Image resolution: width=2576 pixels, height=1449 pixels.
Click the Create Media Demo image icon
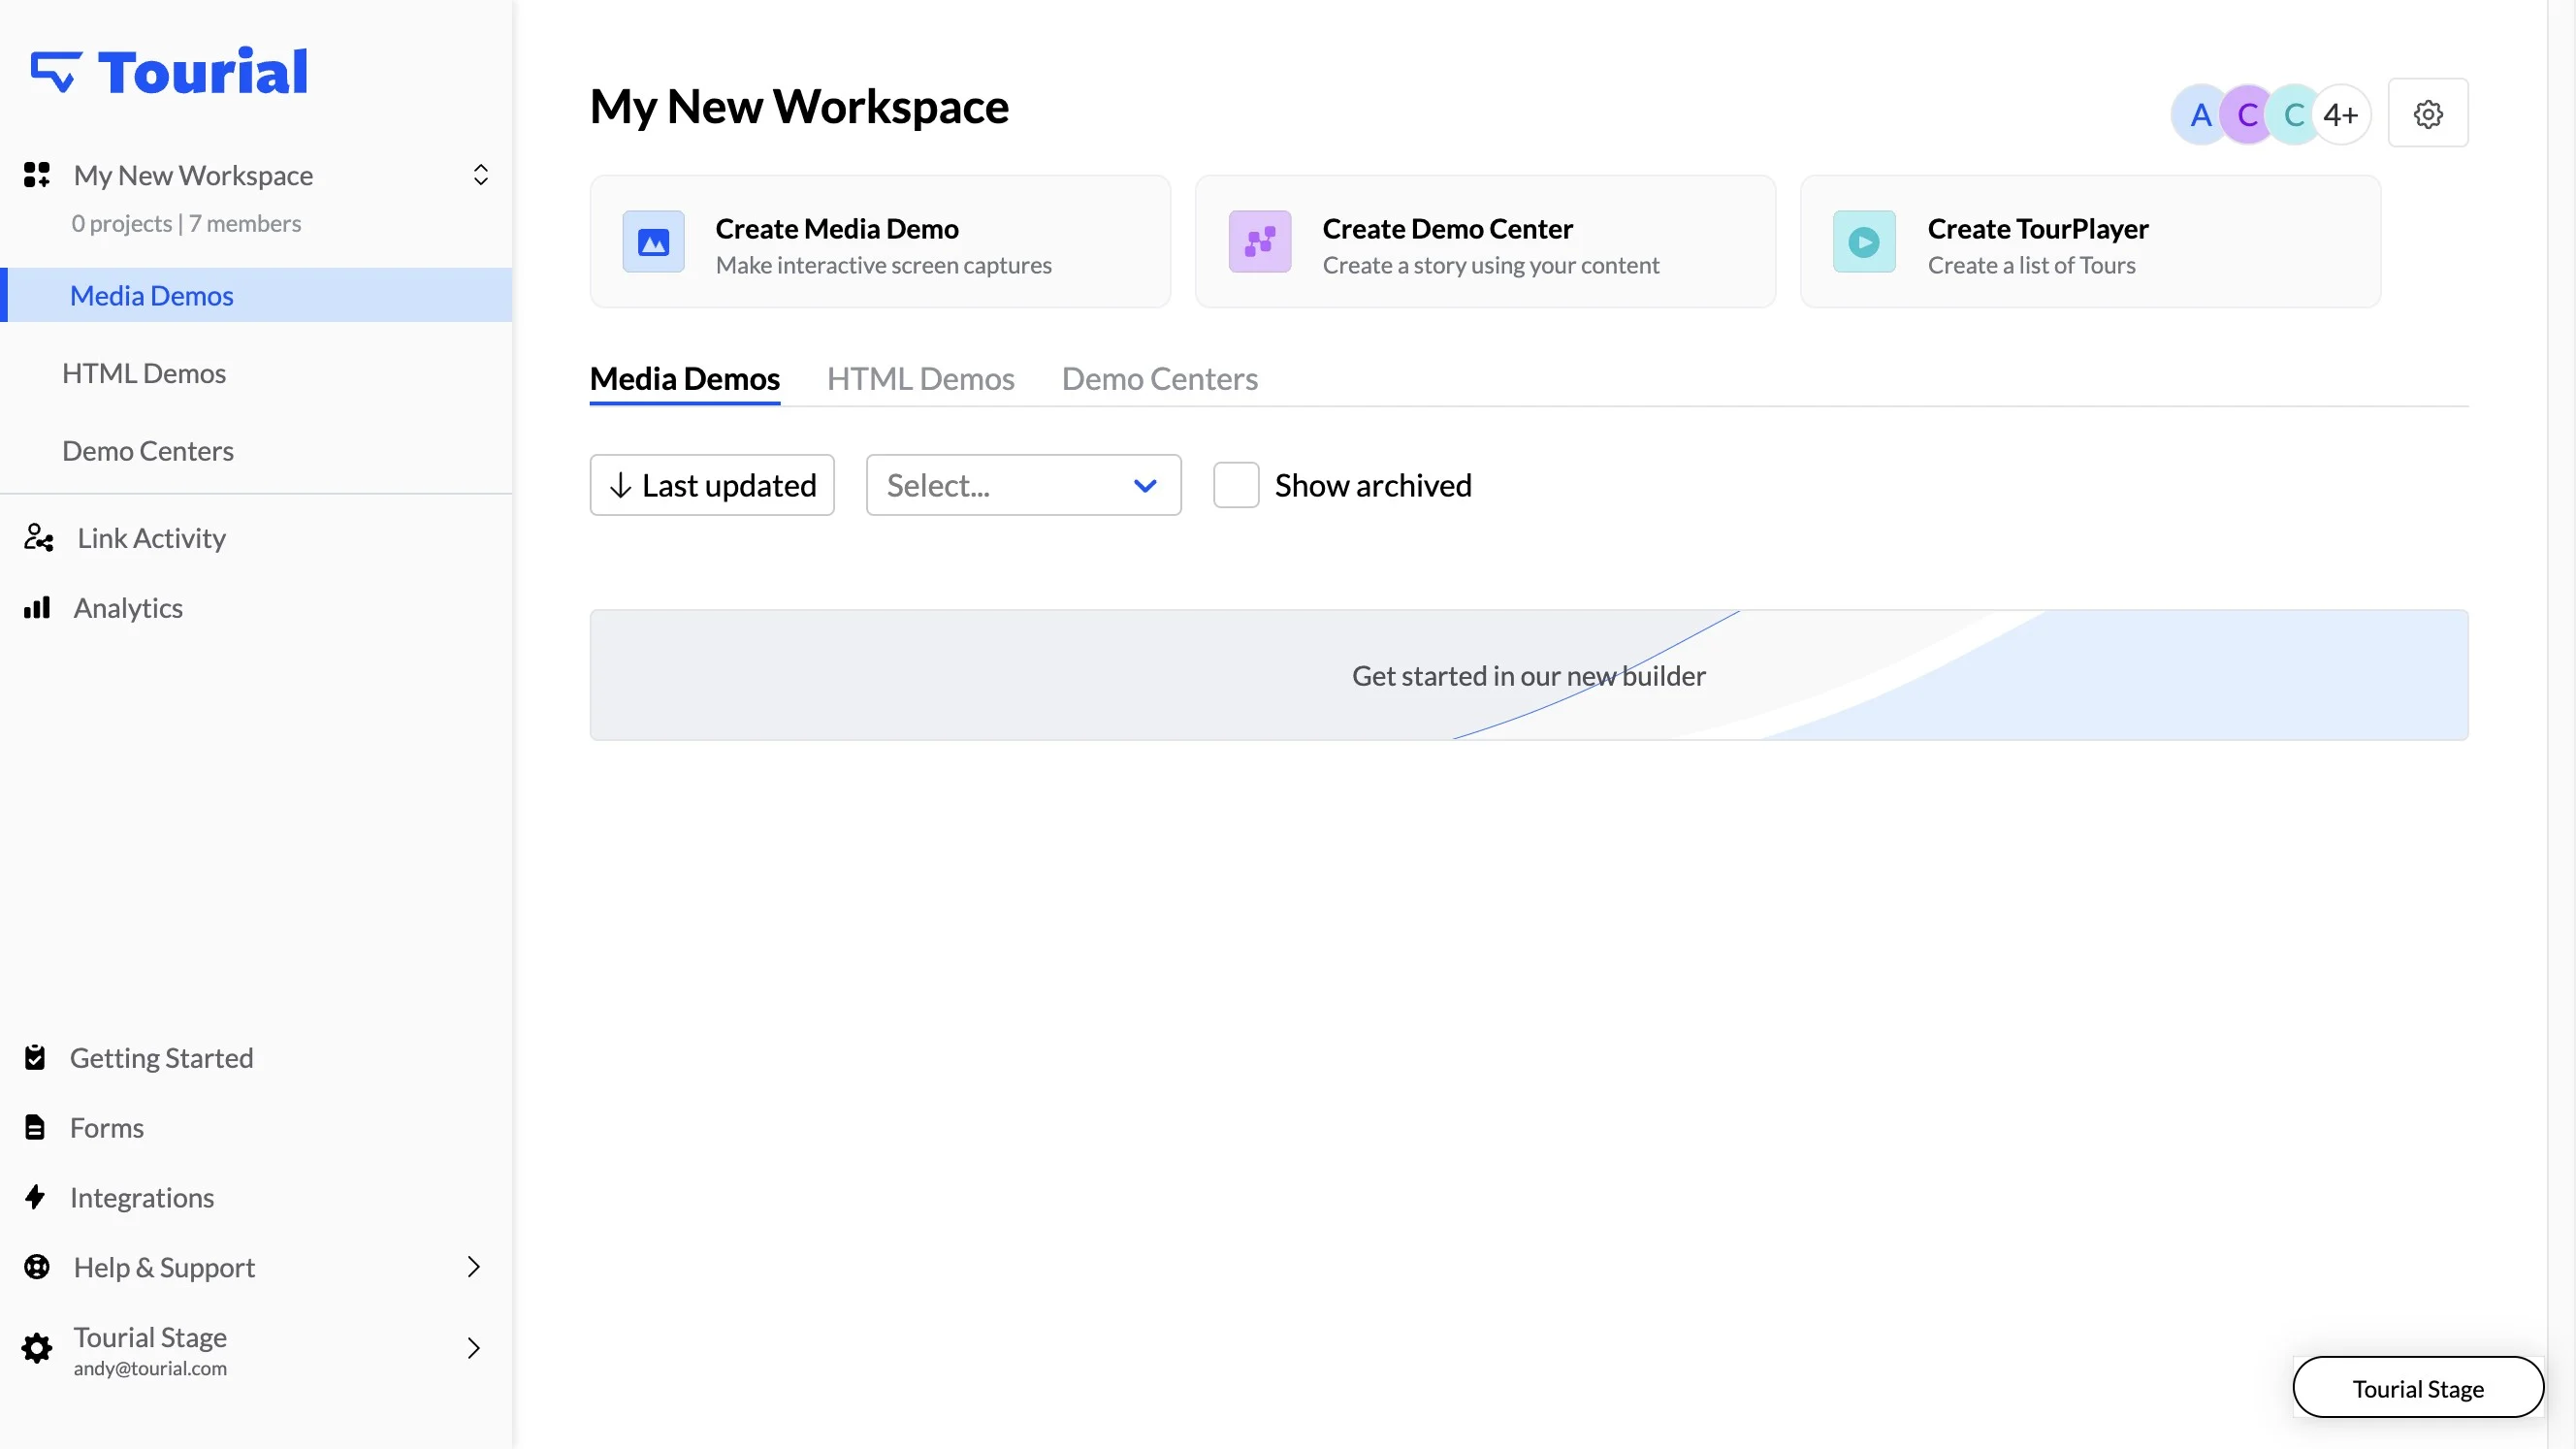click(654, 242)
